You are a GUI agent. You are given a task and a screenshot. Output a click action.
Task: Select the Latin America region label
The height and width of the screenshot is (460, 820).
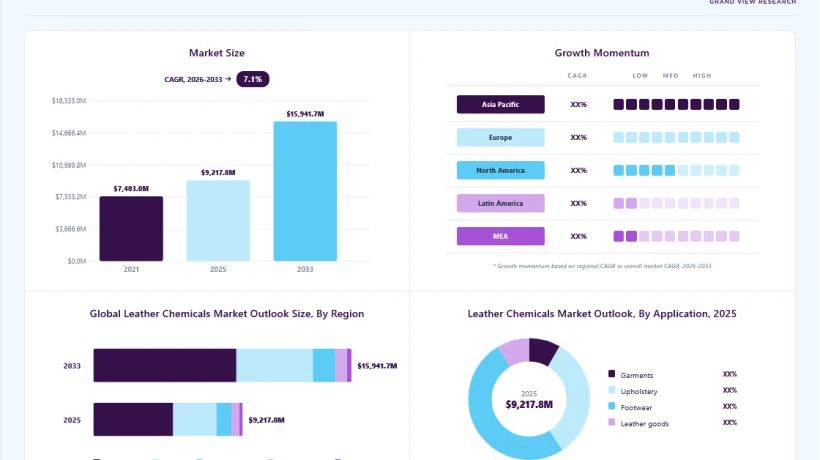[x=500, y=203]
